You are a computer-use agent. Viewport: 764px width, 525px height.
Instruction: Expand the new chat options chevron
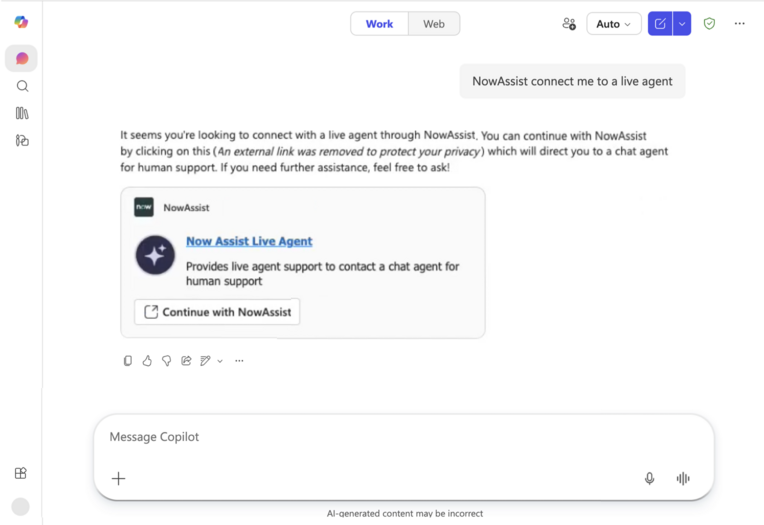click(x=682, y=24)
